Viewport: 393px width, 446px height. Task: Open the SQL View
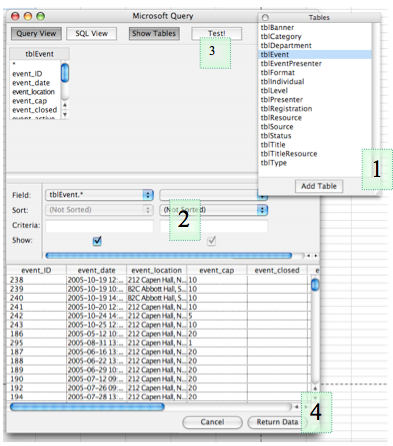point(91,34)
